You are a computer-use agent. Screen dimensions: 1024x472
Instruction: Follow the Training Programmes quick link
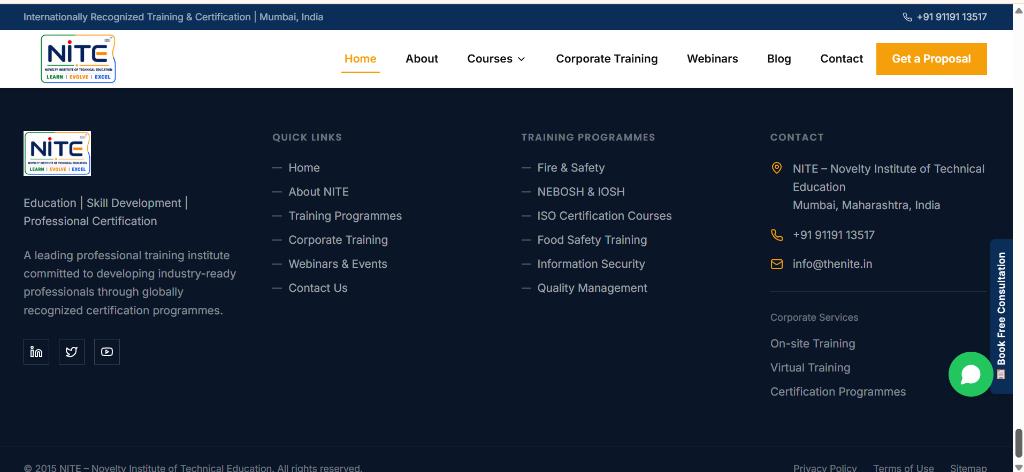(x=345, y=216)
